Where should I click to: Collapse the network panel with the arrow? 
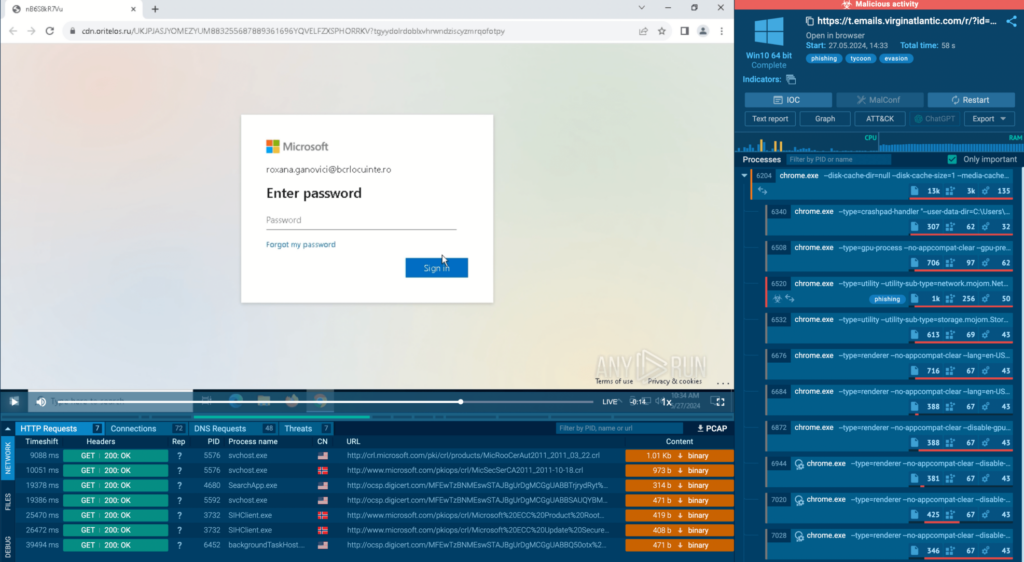[x=9, y=428]
